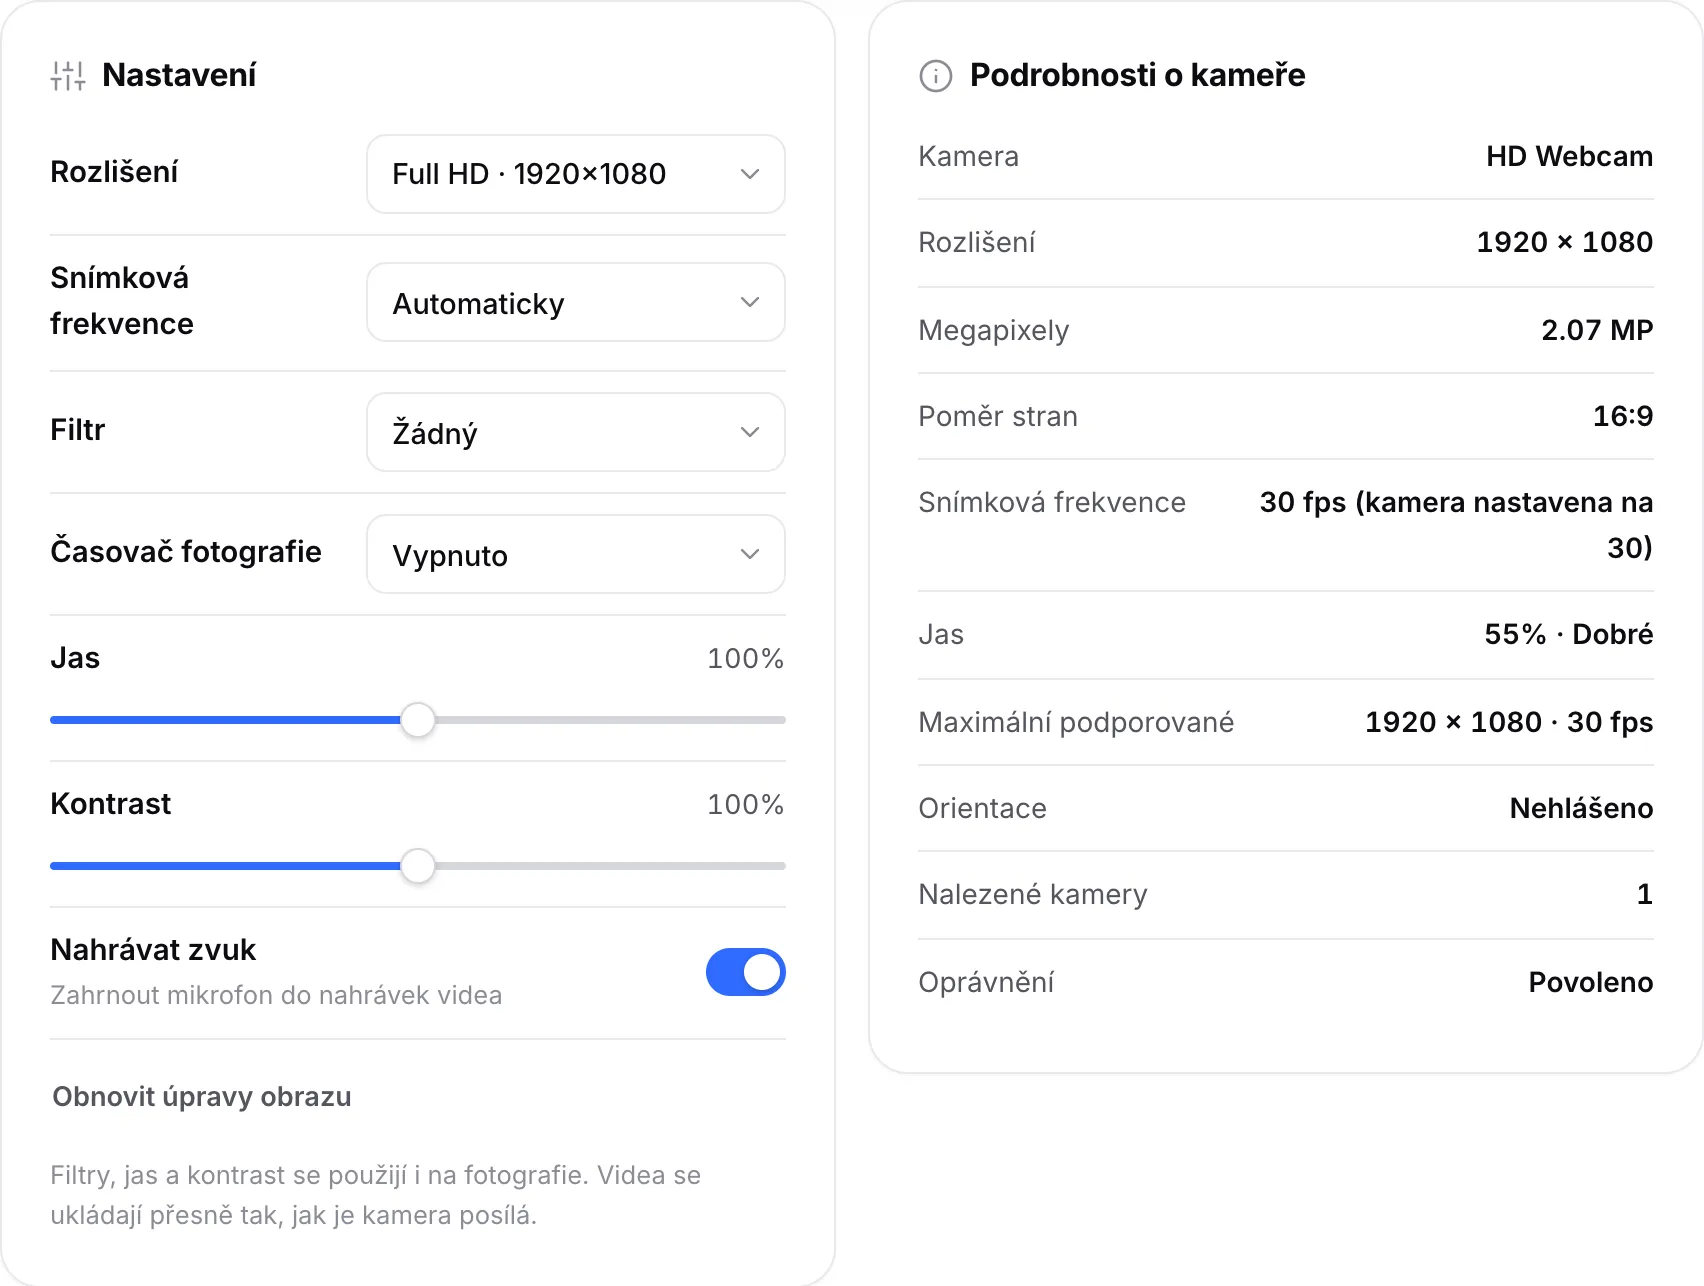The width and height of the screenshot is (1704, 1286).
Task: Click the 16:9 aspect ratio value
Action: [x=1622, y=416]
